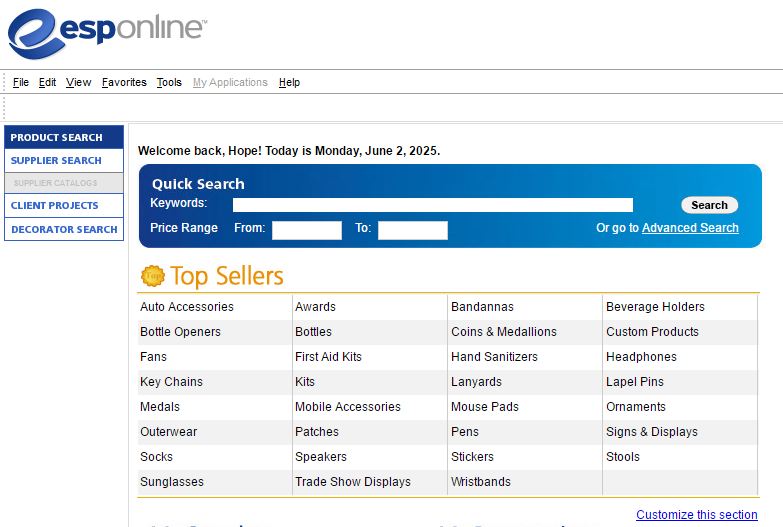Open the greyed-out My Applications menu
Screen dimensions: 783x527
pos(230,82)
